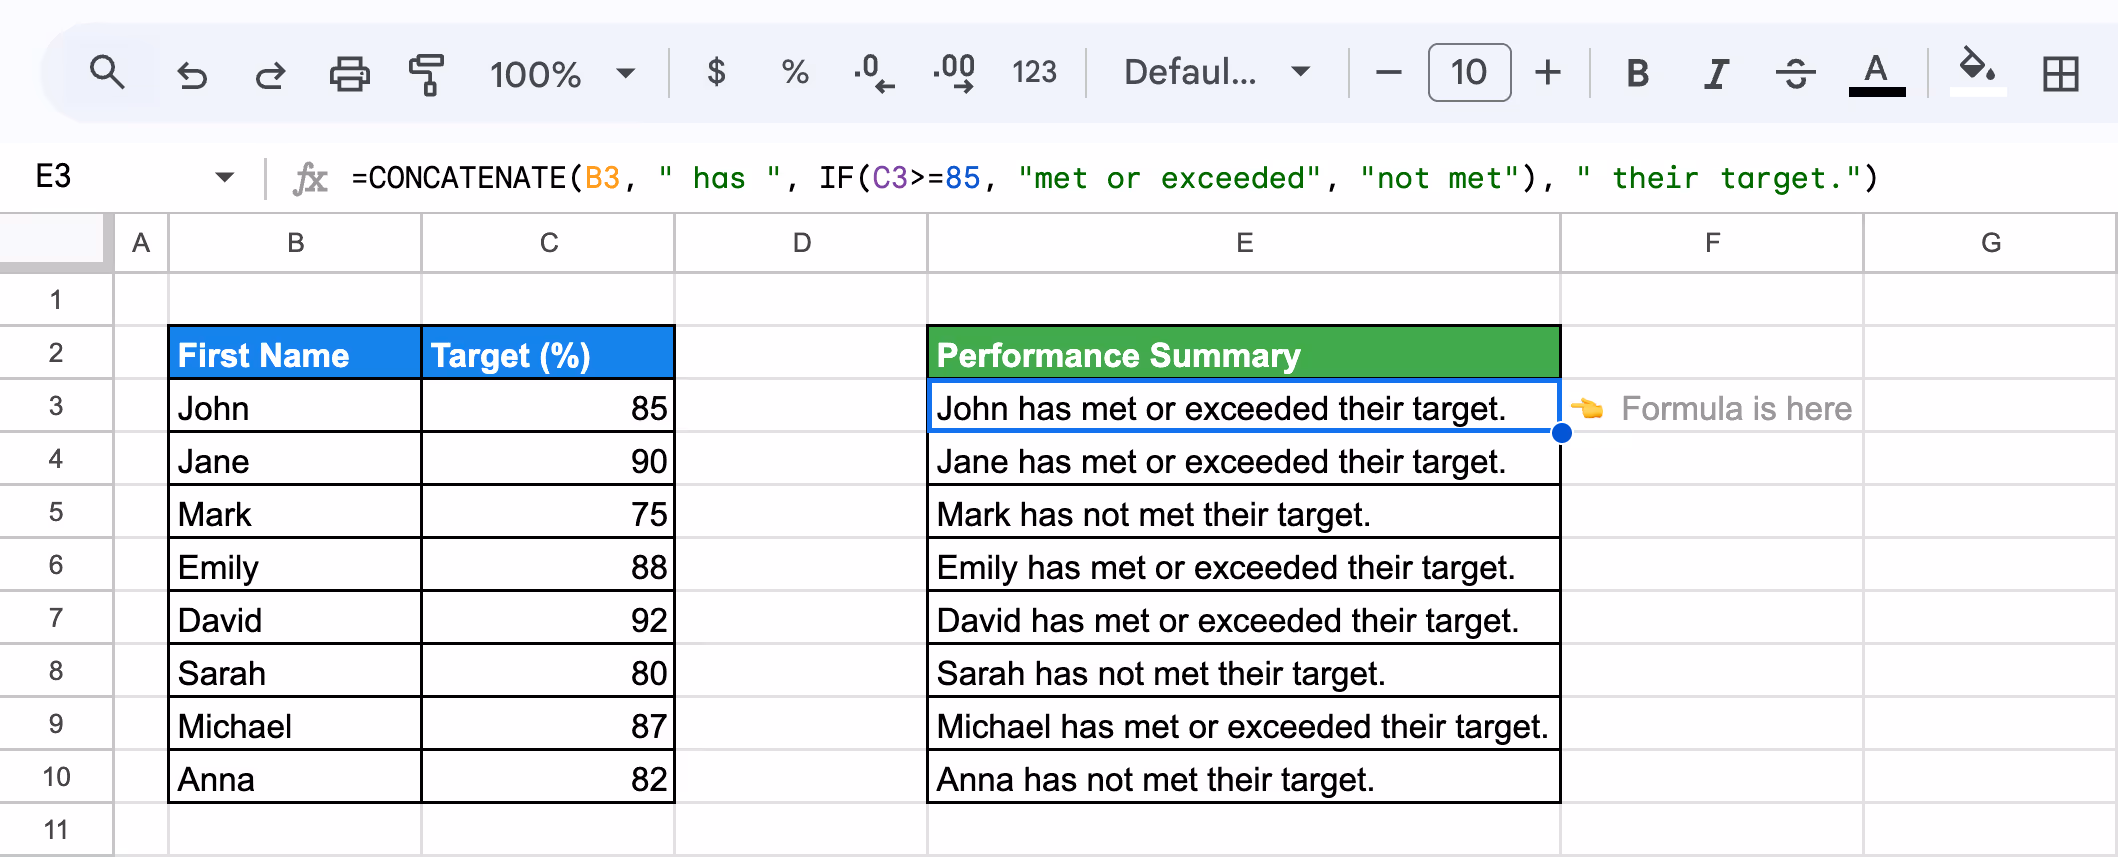
Task: Select row 3 header
Action: click(x=56, y=406)
